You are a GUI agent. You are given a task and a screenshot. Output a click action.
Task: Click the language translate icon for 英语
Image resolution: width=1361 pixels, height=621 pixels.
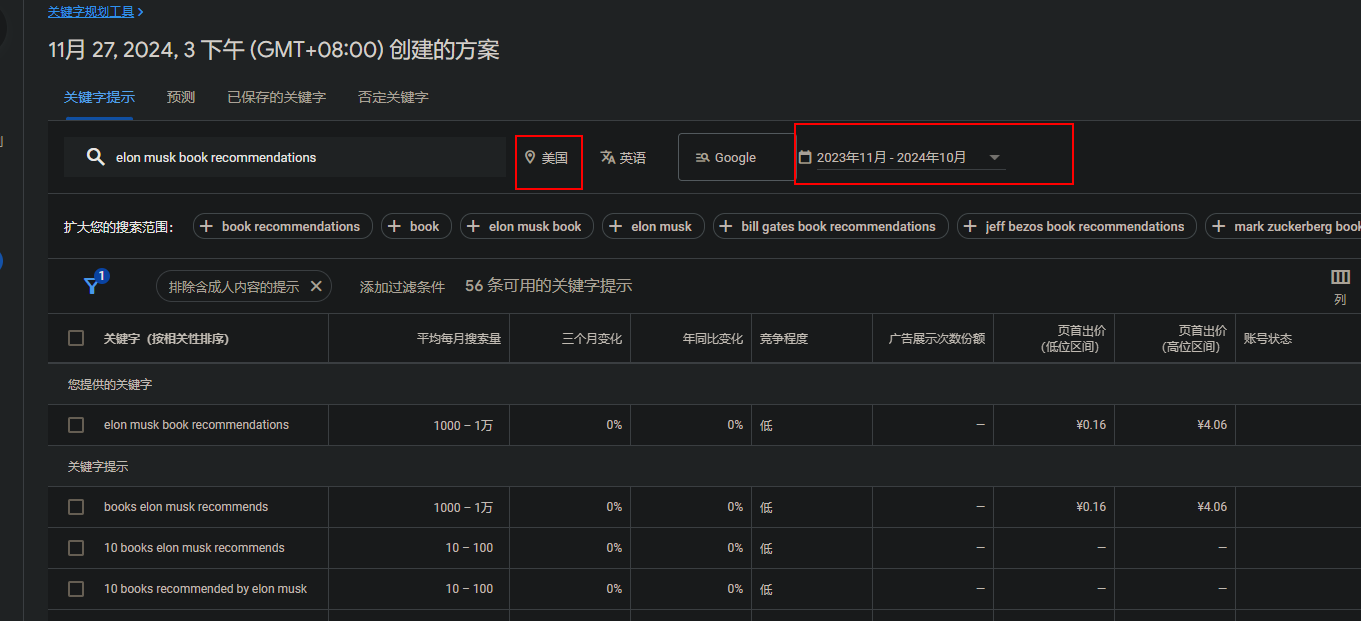[x=607, y=157]
